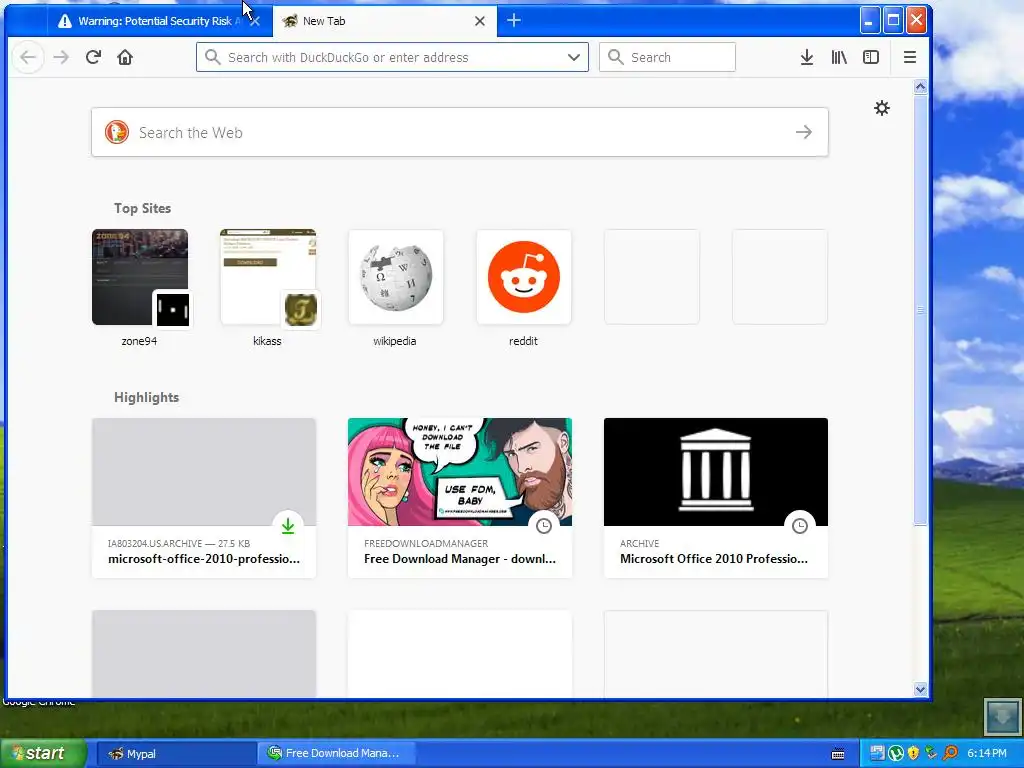Click the yellow security shield tray icon
This screenshot has width=1024, height=768.
tap(913, 754)
